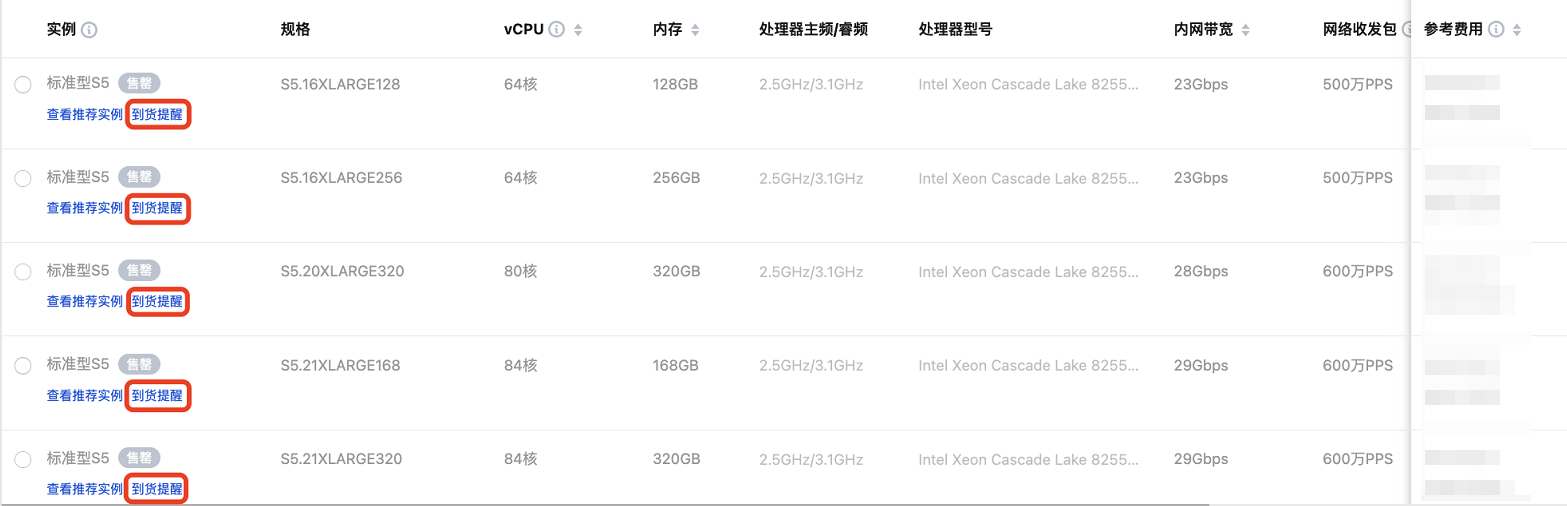1567x506 pixels.
Task: Click the info icon beside vCPU header
Action: pos(557,30)
